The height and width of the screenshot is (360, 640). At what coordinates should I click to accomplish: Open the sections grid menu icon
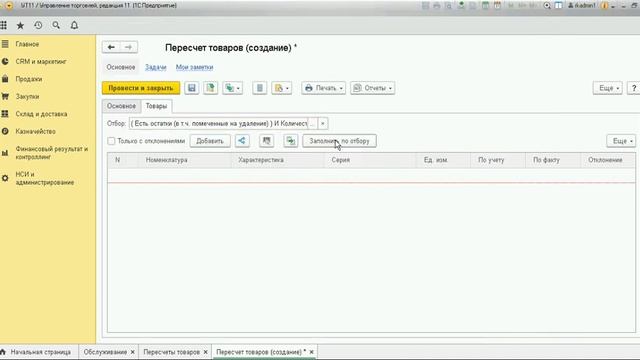coord(4,25)
